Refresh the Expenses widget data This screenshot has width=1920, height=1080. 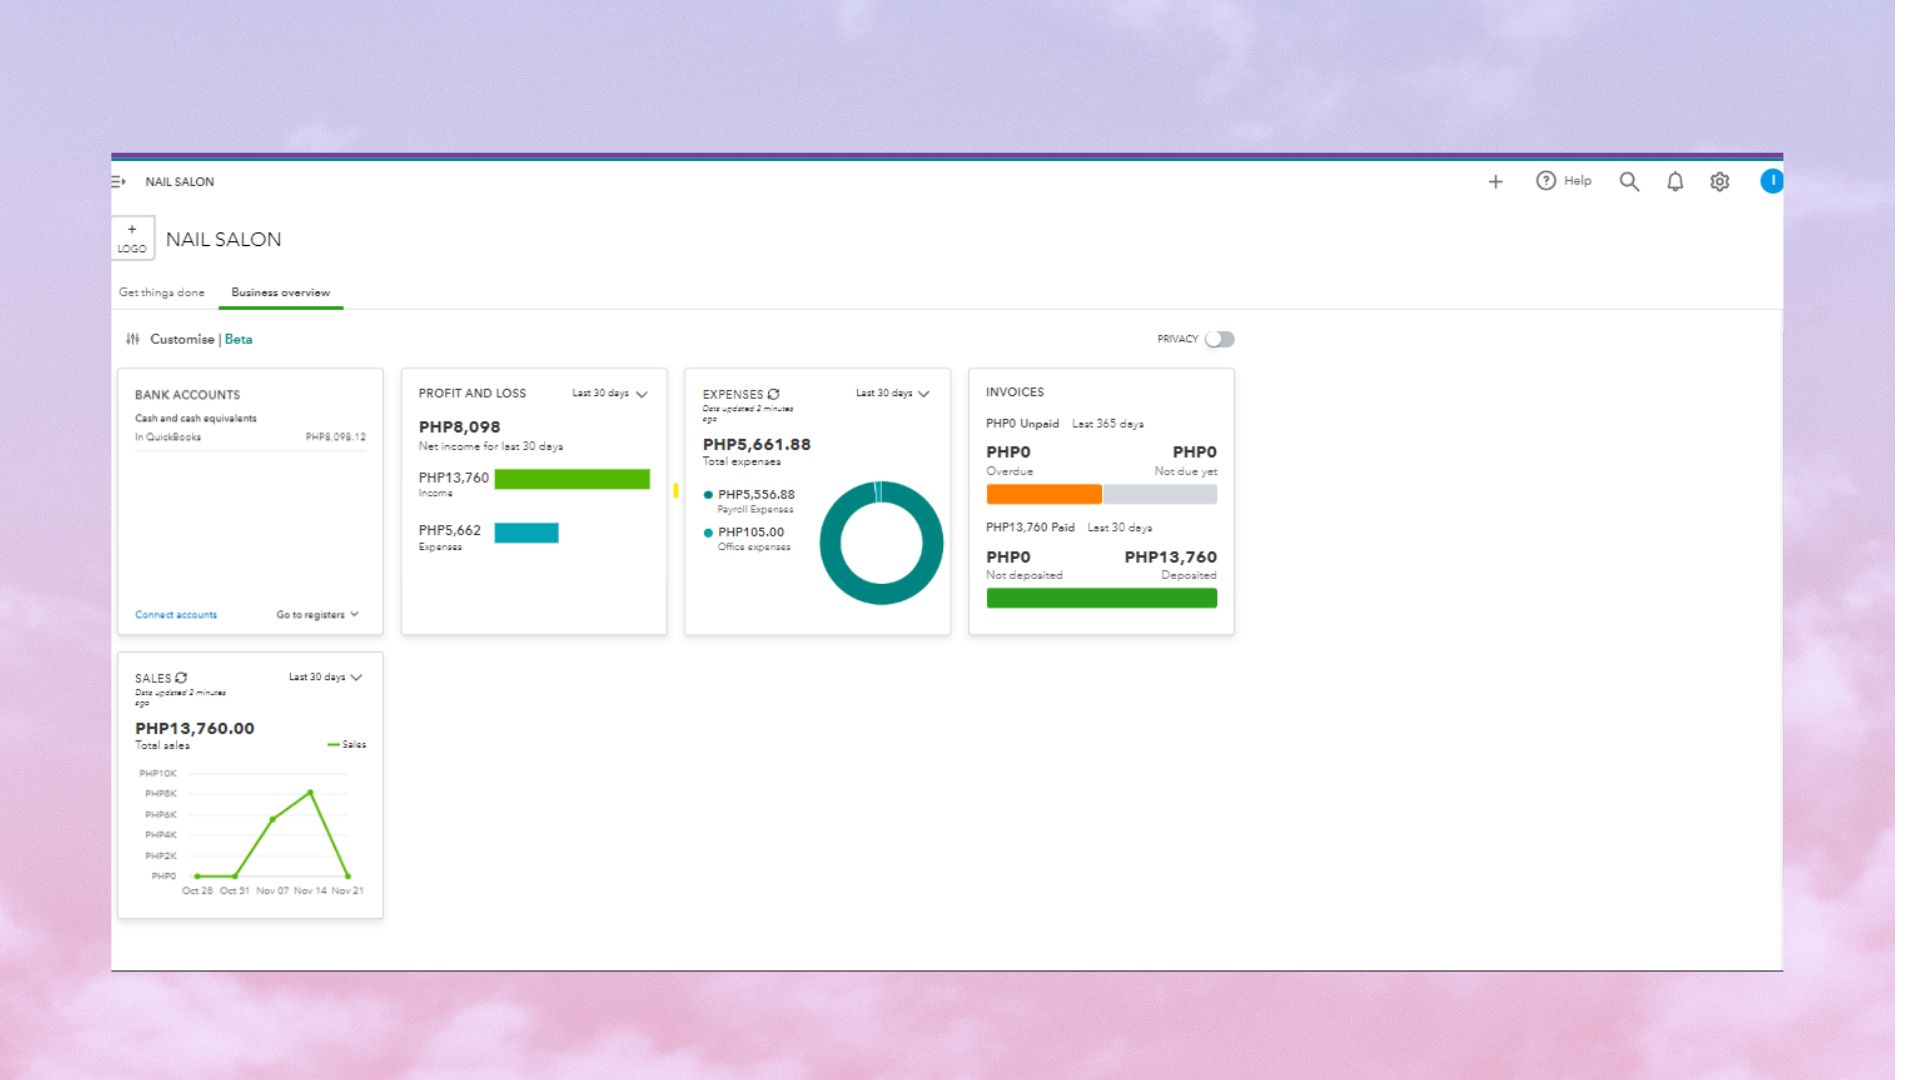[x=773, y=394]
